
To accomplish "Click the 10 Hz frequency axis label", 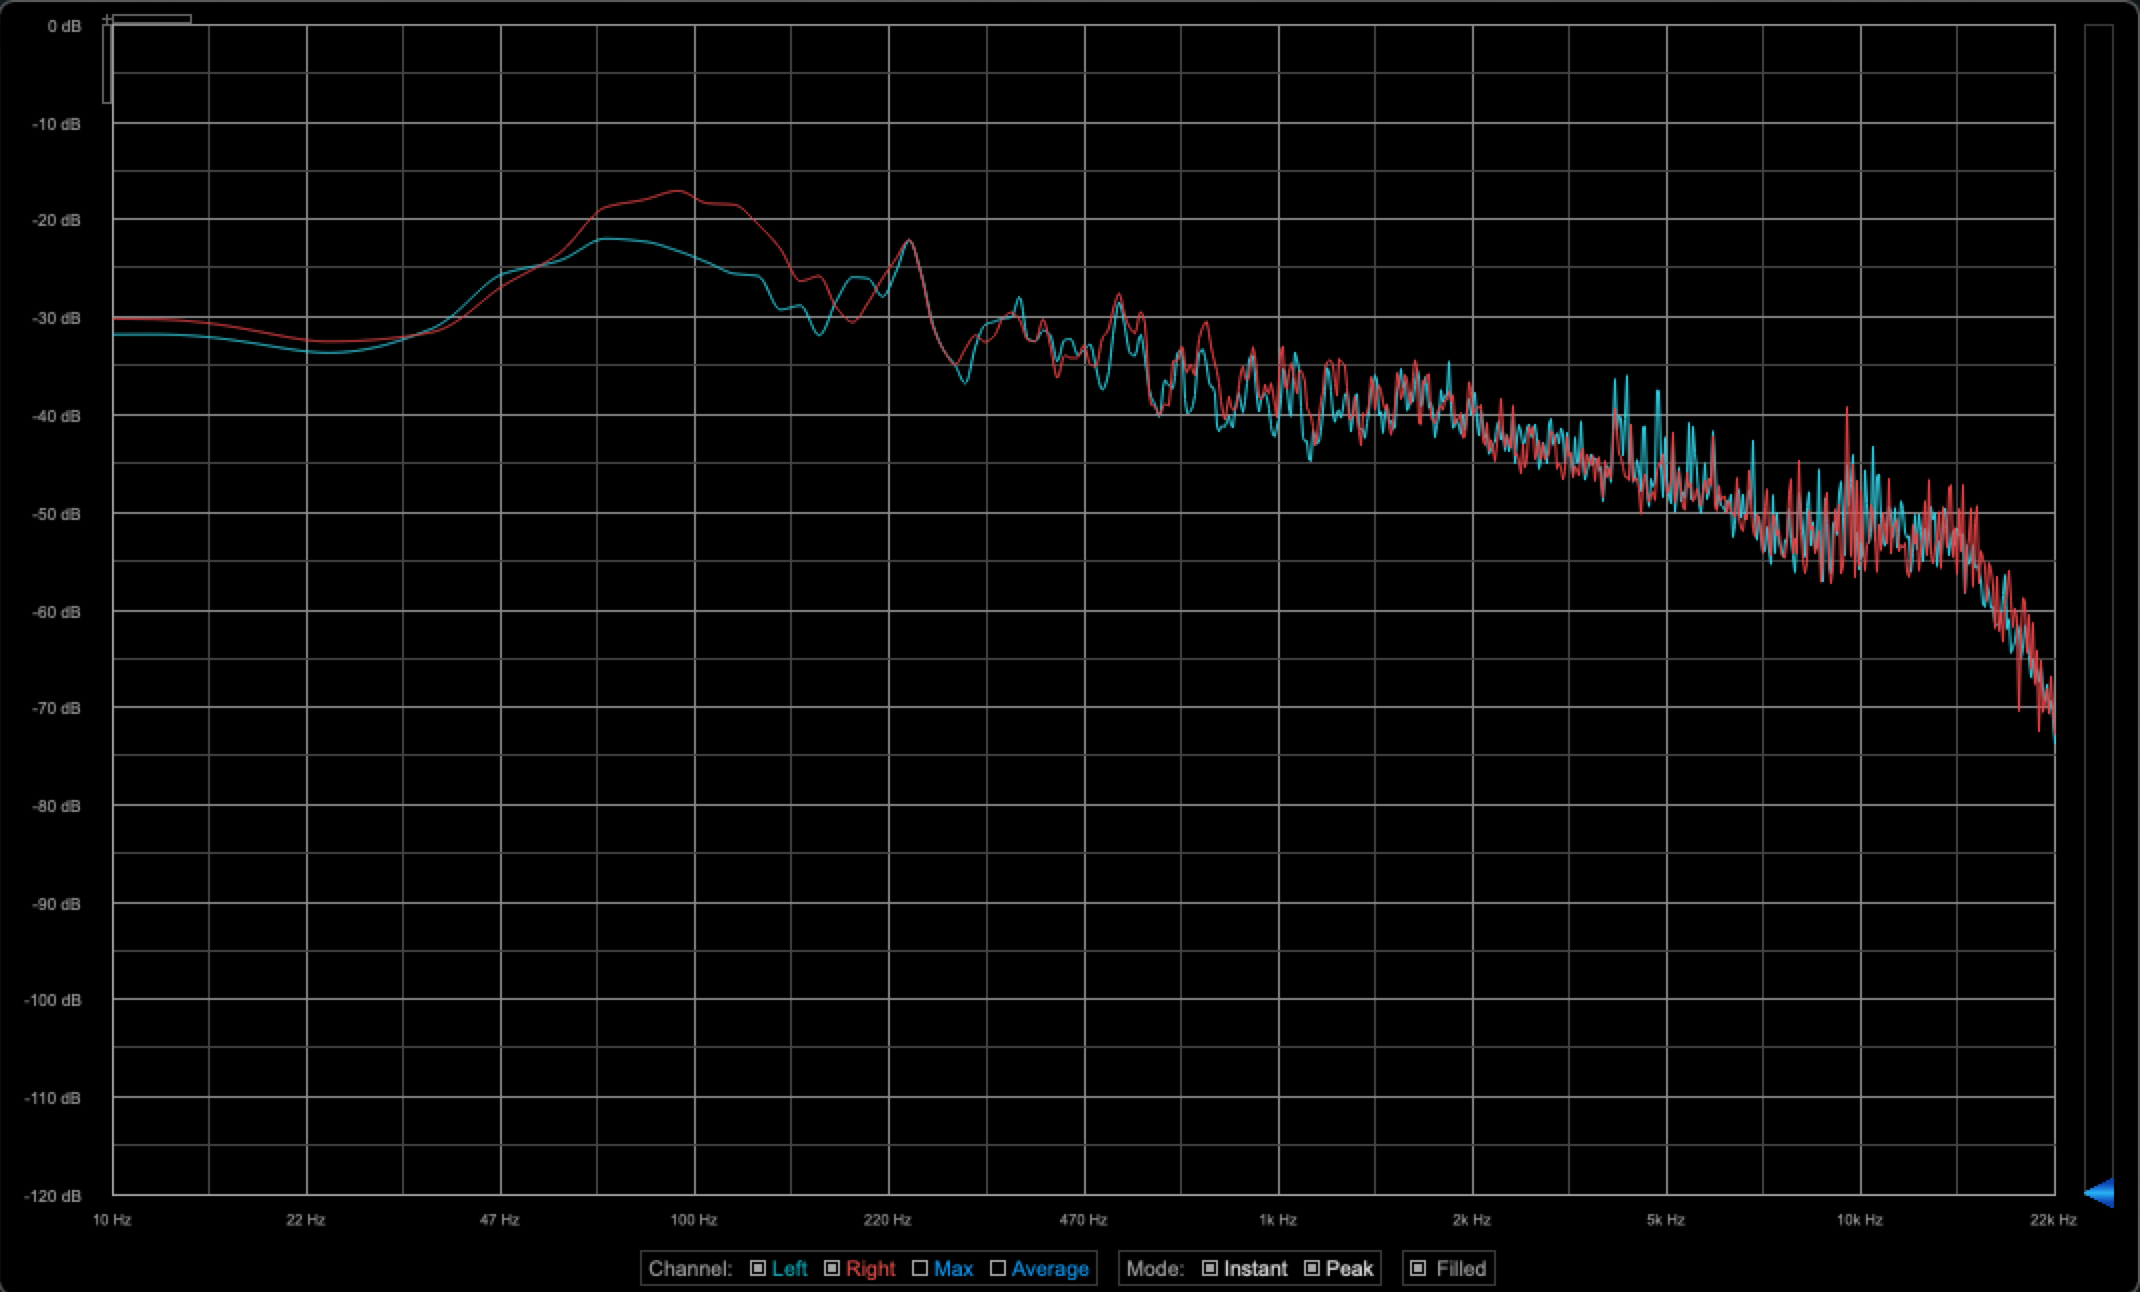I will (112, 1220).
